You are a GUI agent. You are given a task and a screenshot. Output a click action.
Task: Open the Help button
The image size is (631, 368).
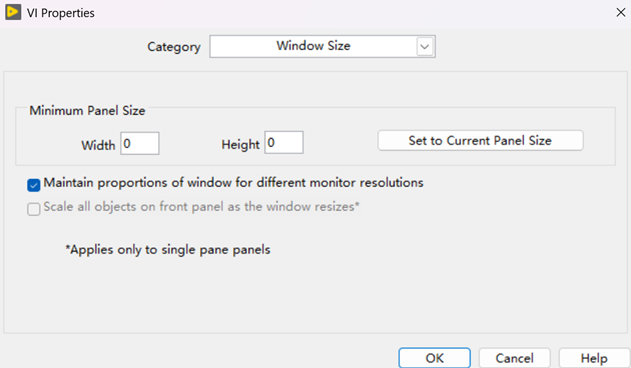tap(594, 358)
